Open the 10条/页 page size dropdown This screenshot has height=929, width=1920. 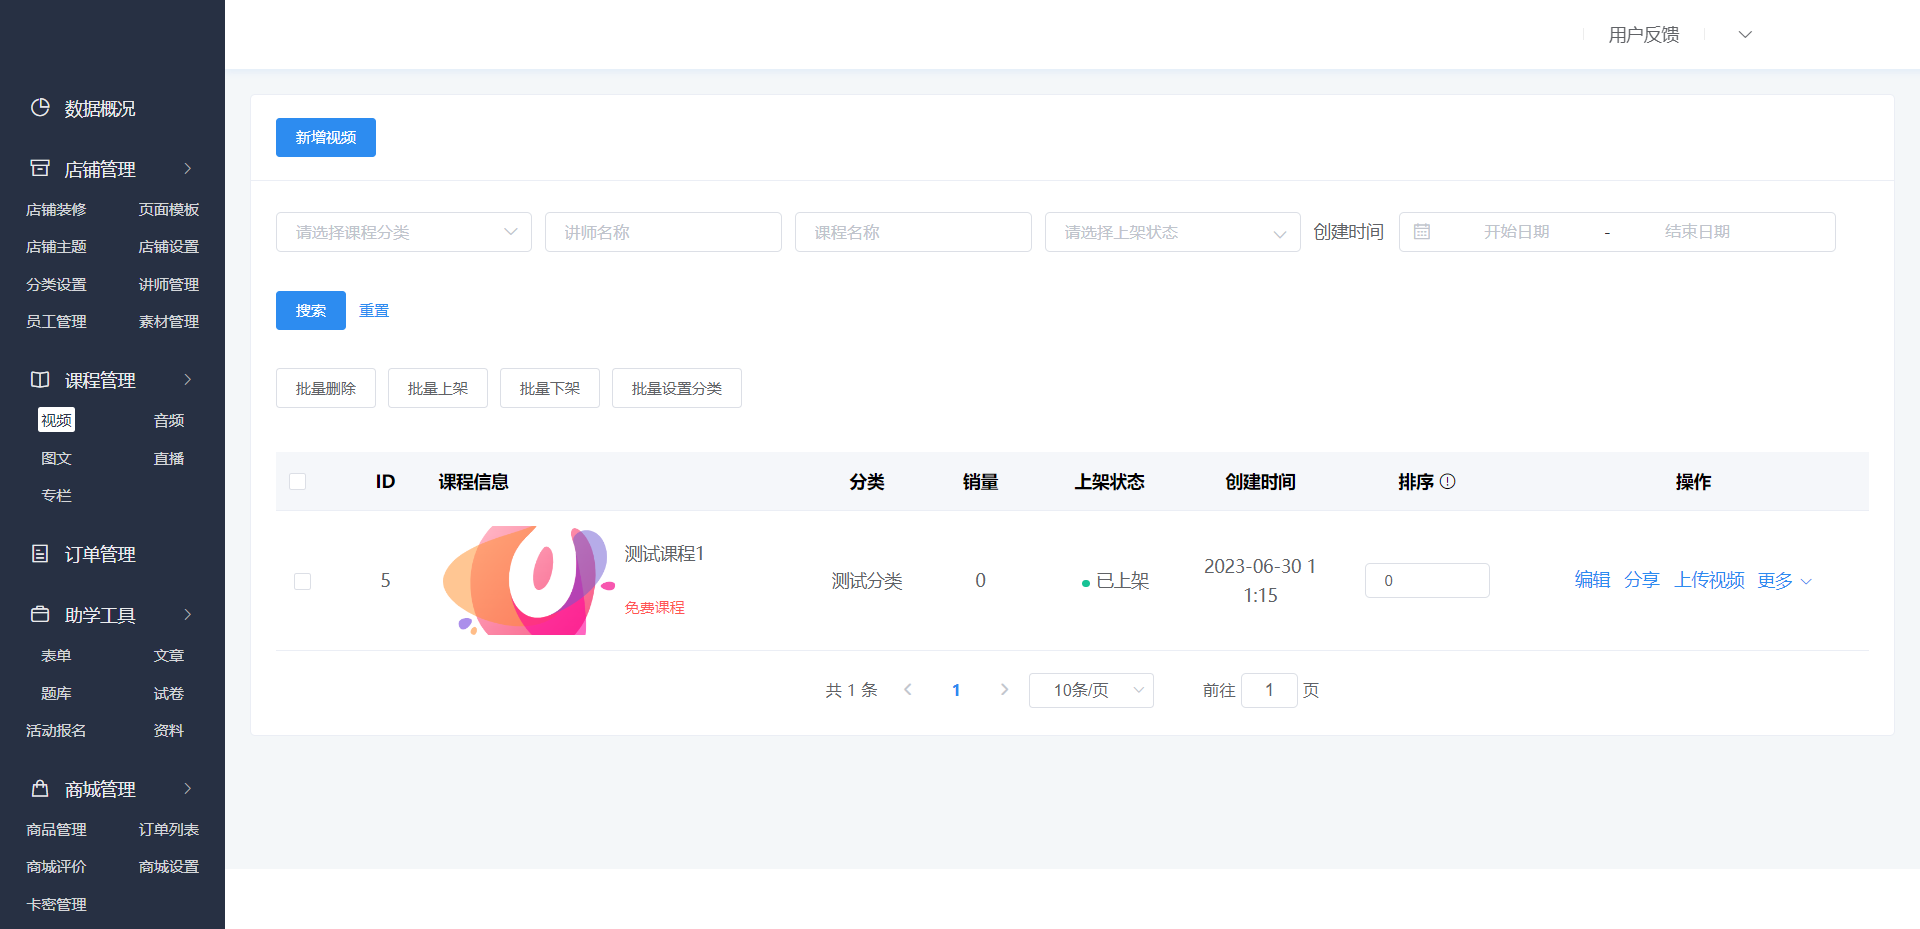[1090, 689]
